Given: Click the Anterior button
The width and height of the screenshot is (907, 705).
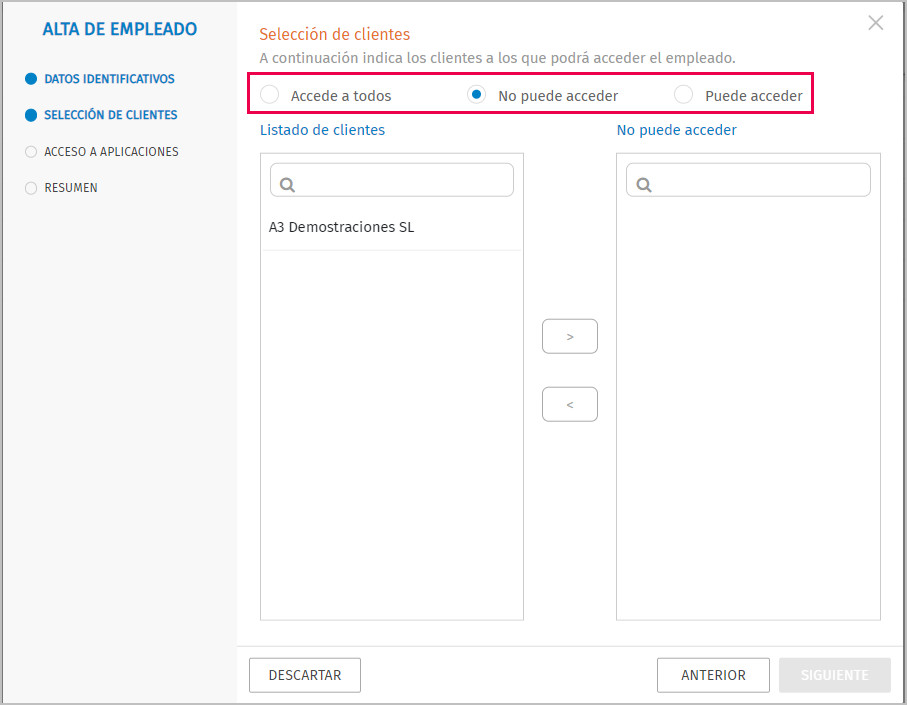Looking at the screenshot, I should pyautogui.click(x=713, y=675).
